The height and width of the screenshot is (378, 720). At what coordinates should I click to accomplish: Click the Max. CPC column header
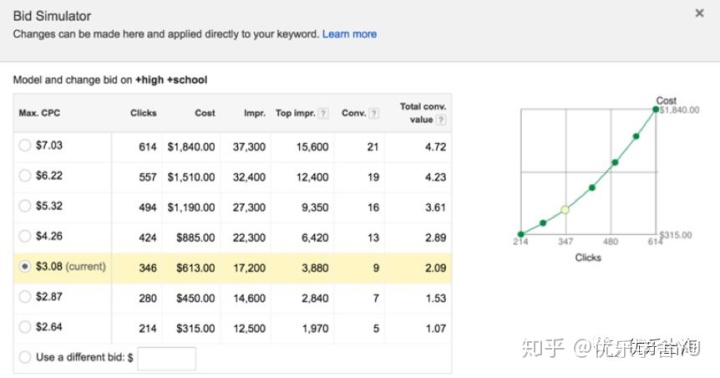click(x=39, y=113)
